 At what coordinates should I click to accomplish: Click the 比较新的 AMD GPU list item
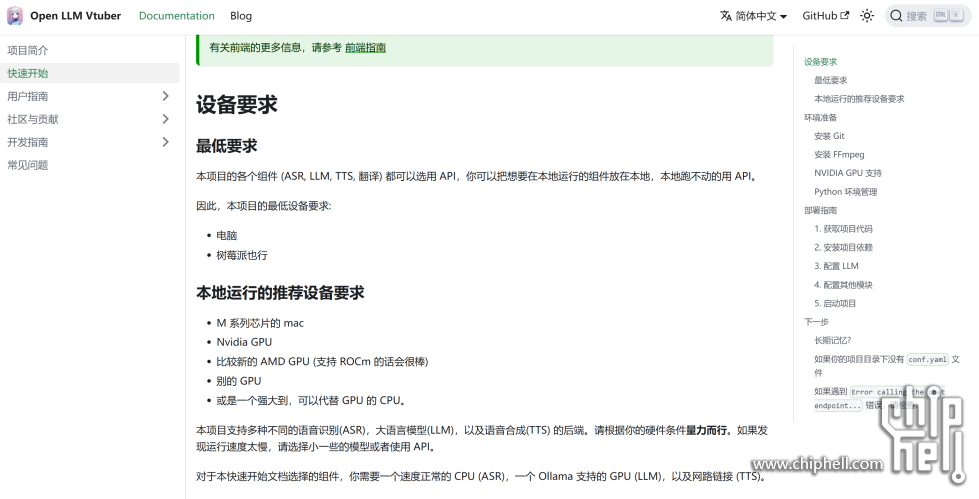322,361
